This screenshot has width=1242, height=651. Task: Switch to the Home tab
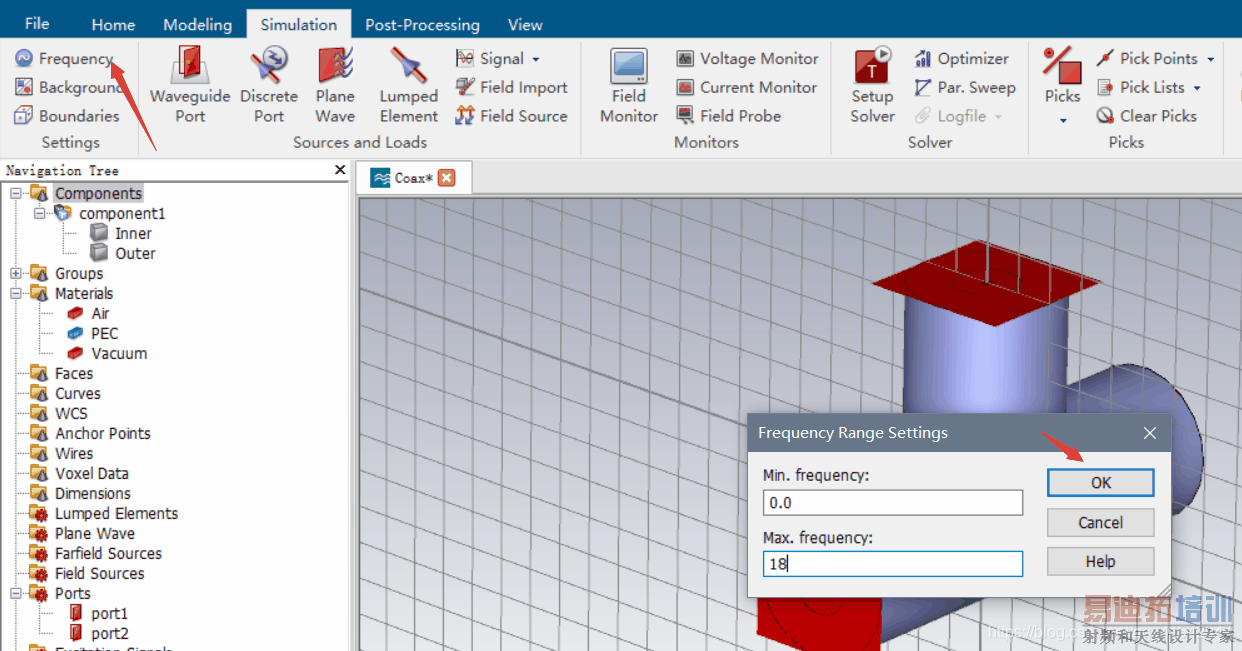click(113, 25)
